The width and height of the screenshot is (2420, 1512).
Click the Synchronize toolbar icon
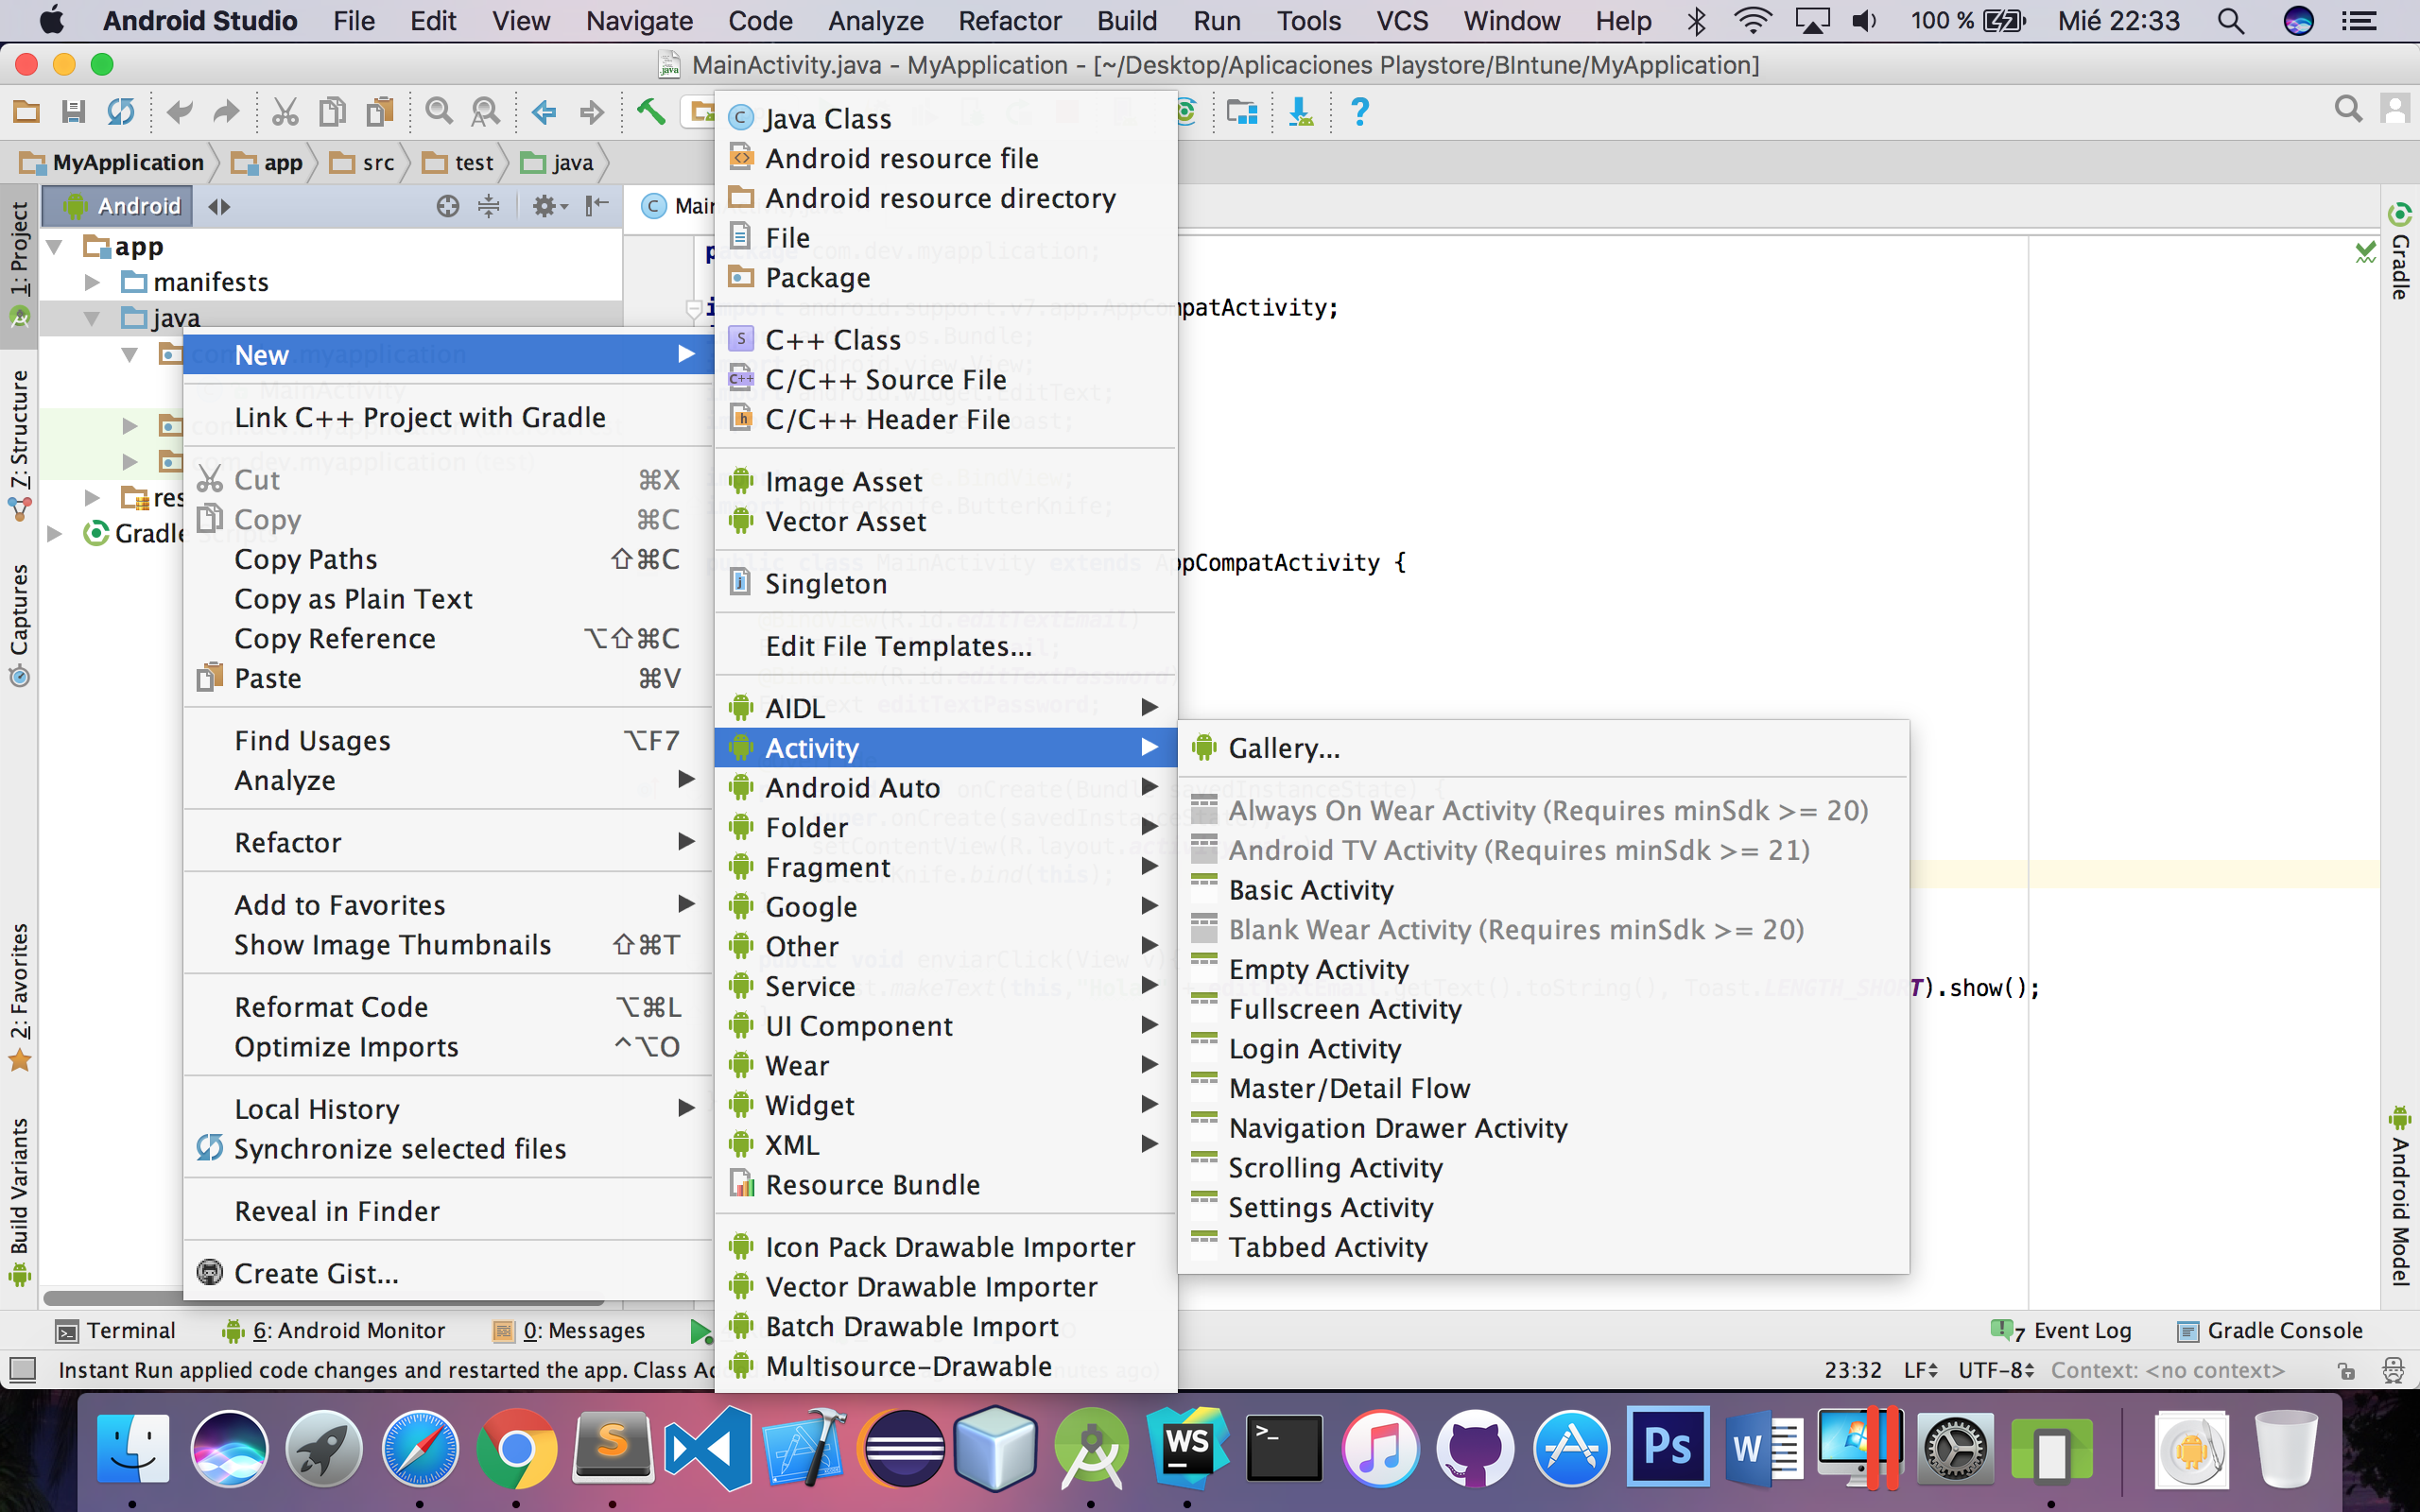121,111
